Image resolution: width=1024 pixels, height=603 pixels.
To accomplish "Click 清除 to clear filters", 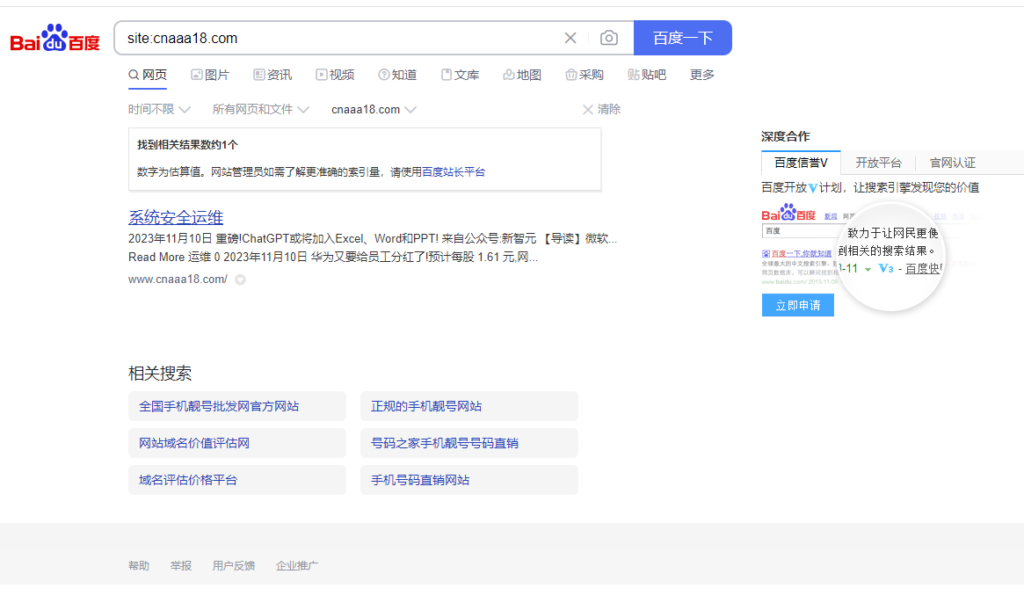I will [601, 110].
